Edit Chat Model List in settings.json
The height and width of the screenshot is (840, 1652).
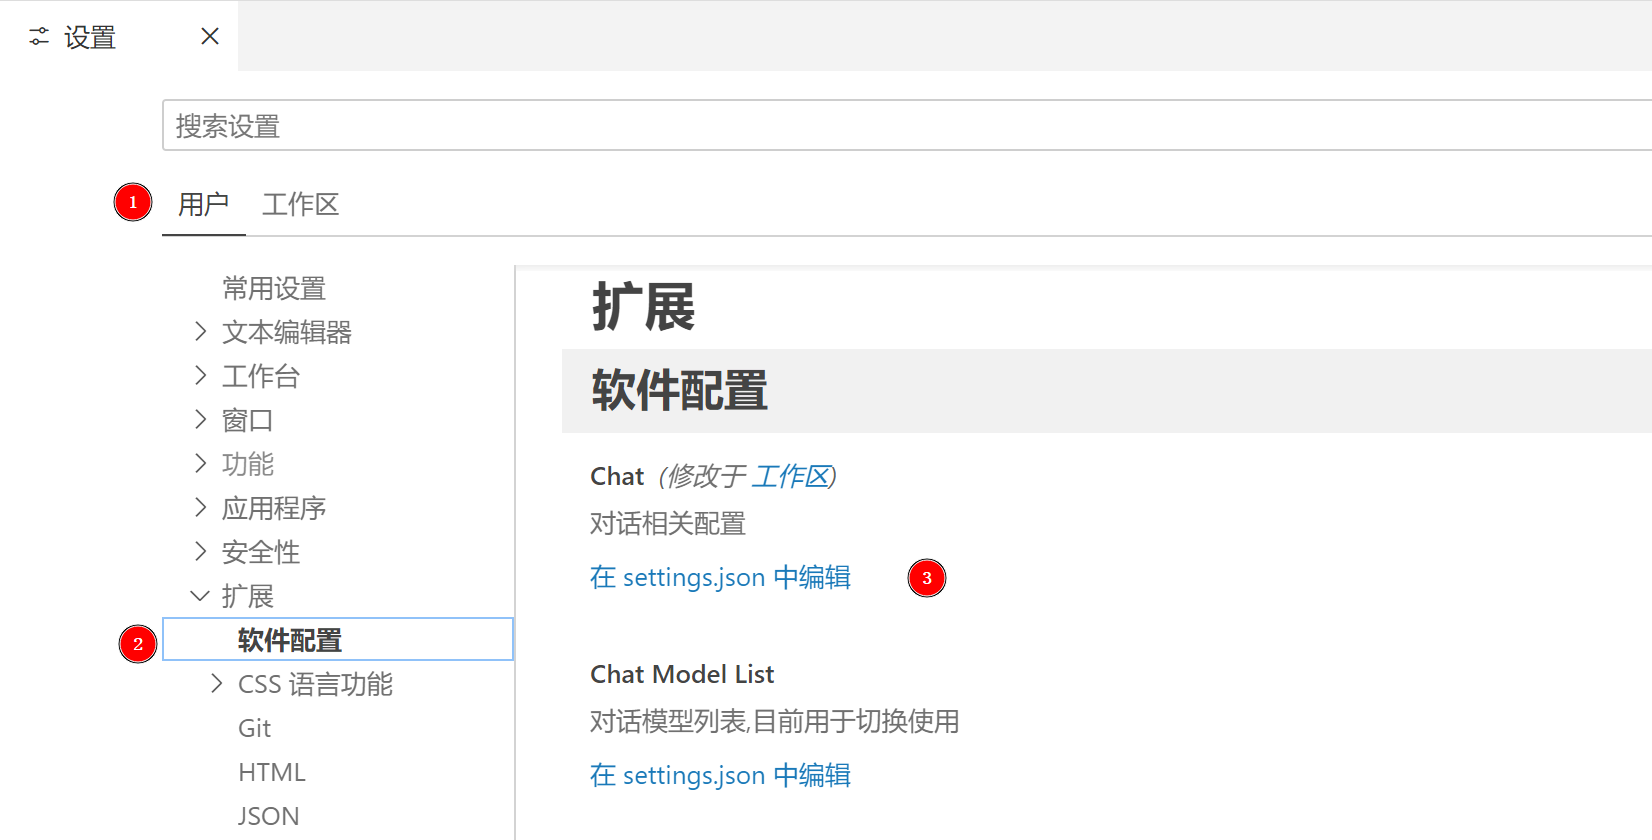pyautogui.click(x=720, y=776)
